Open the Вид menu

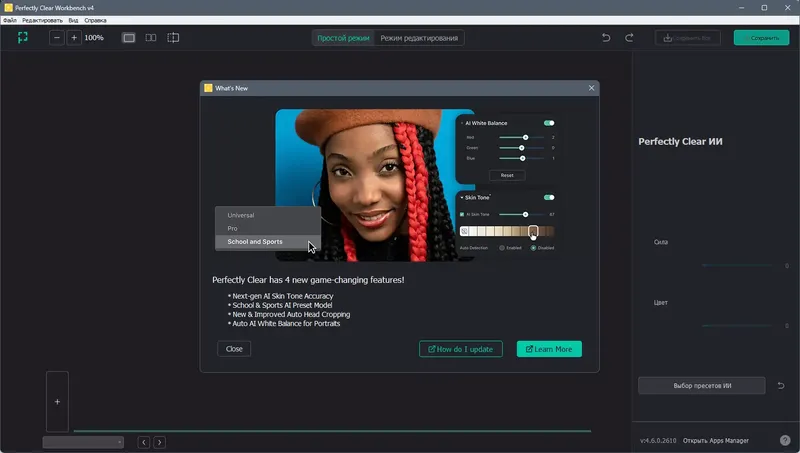(73, 20)
